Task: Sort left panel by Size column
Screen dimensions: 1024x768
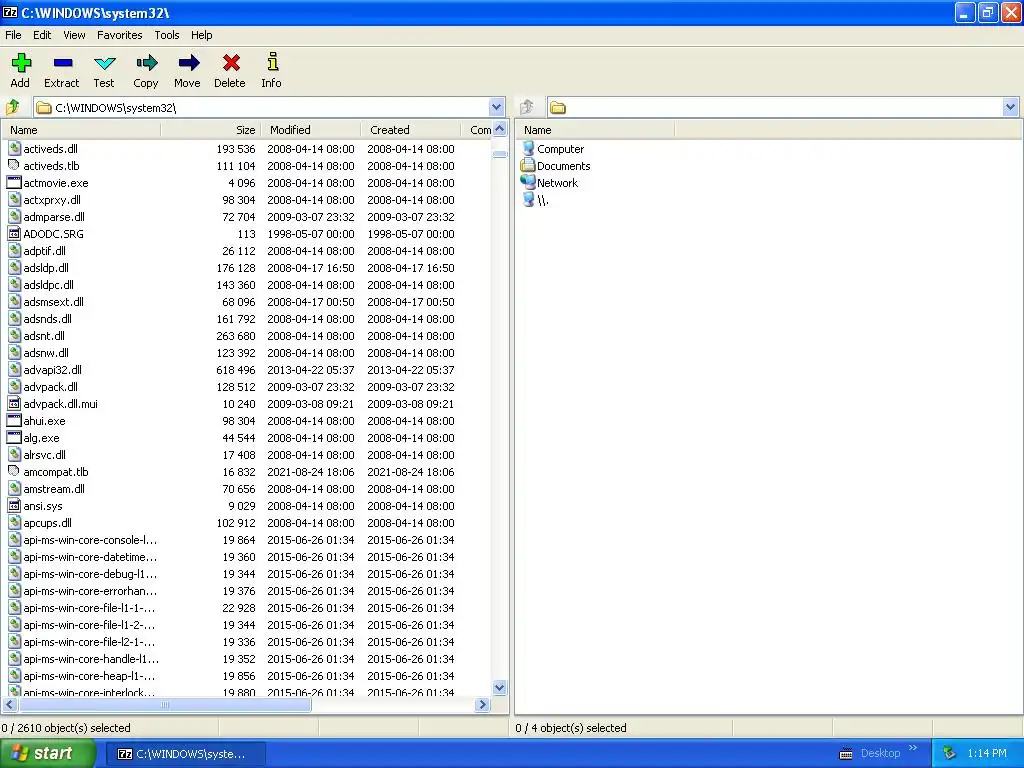Action: pos(210,130)
